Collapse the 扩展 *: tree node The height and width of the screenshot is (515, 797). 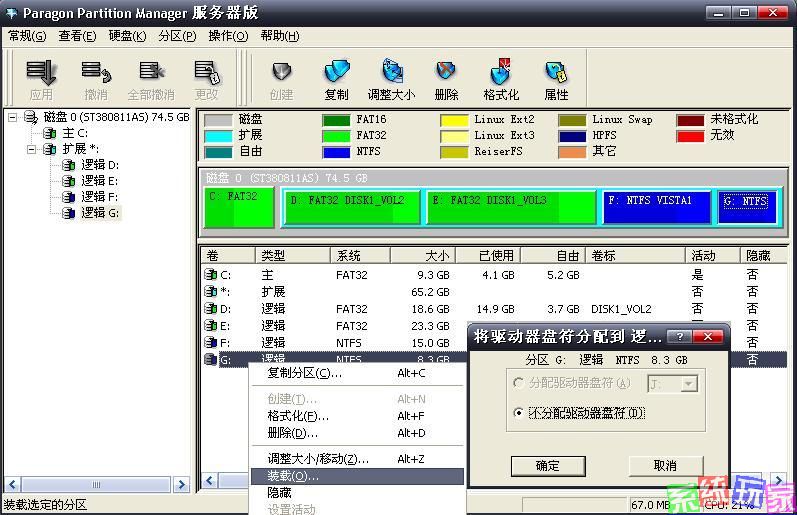pyautogui.click(x=32, y=149)
